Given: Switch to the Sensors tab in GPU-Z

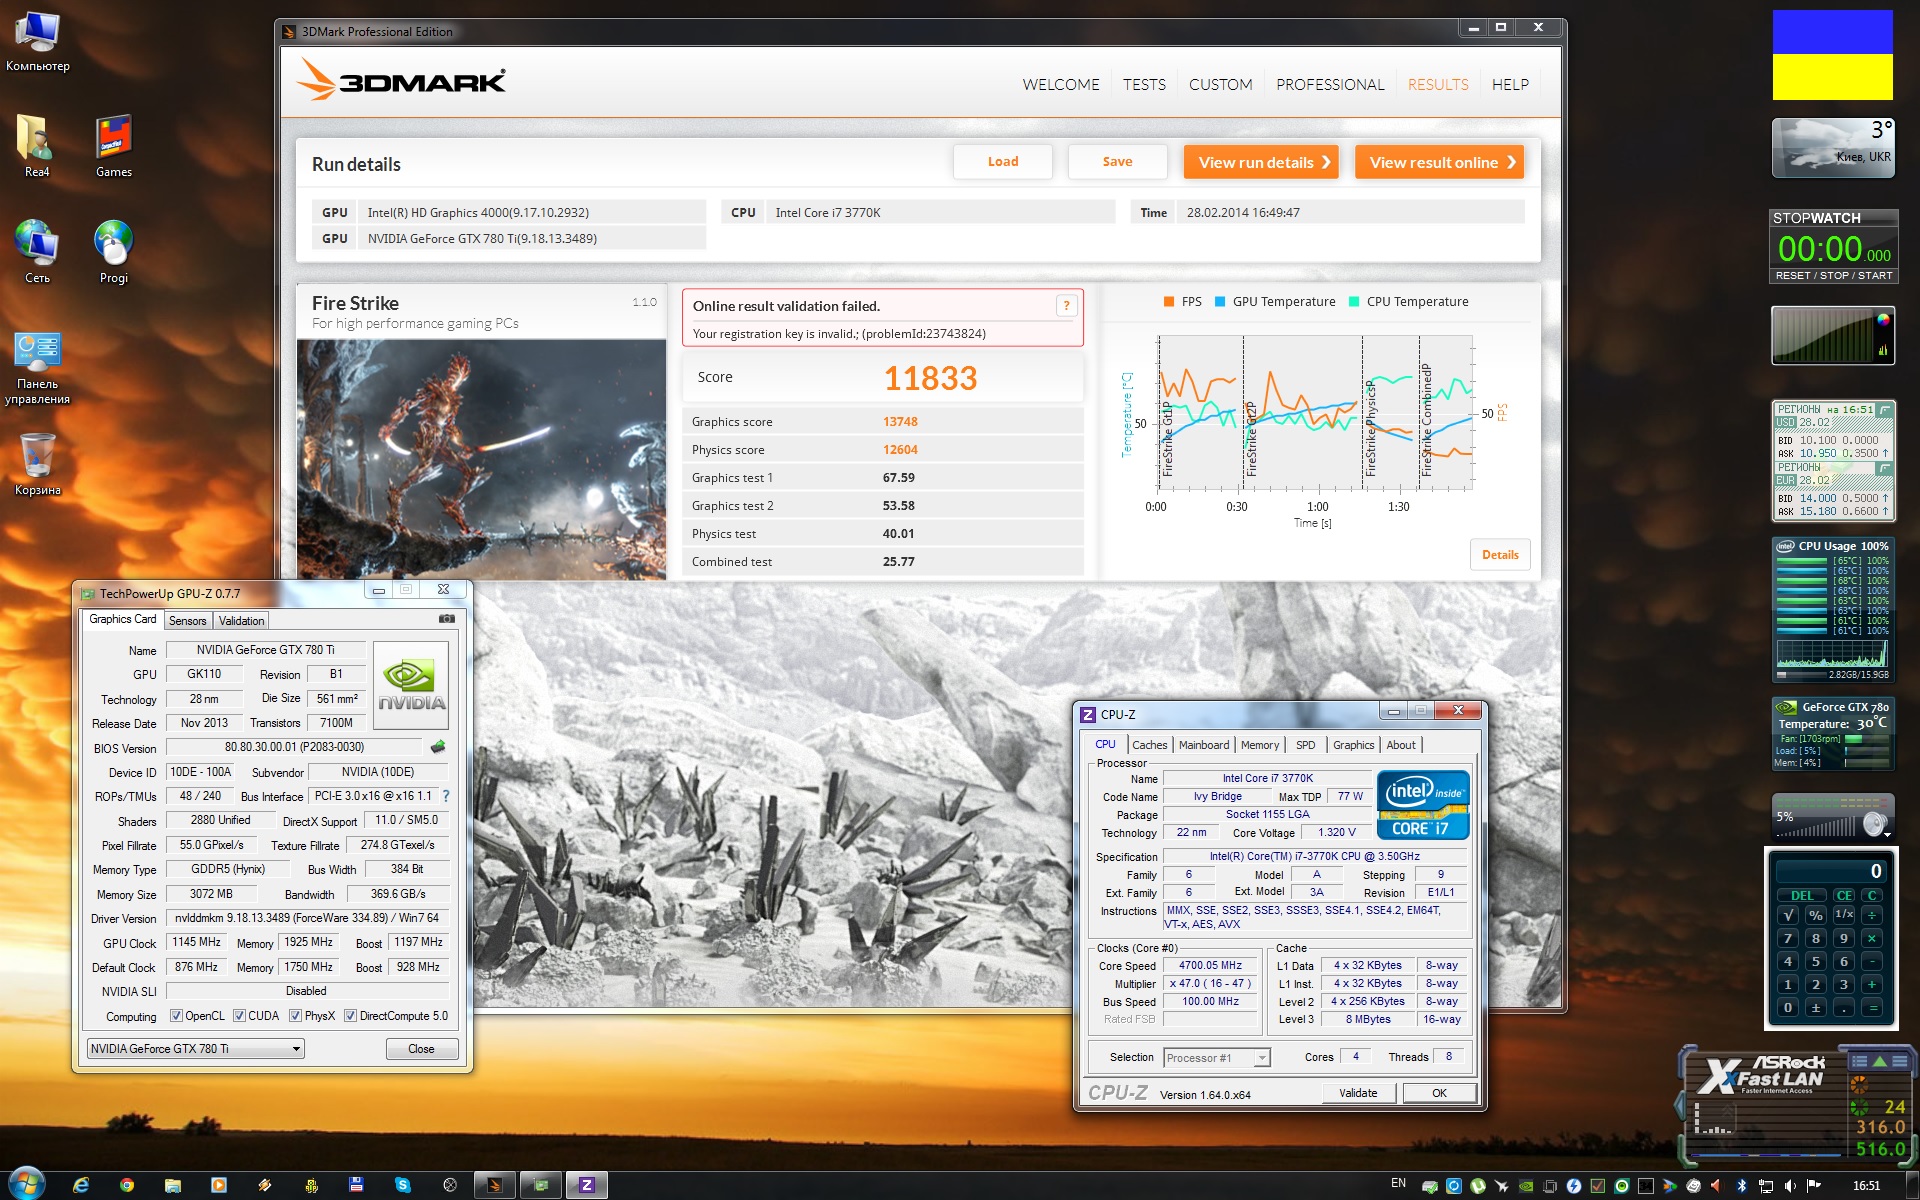Looking at the screenshot, I should tap(187, 621).
